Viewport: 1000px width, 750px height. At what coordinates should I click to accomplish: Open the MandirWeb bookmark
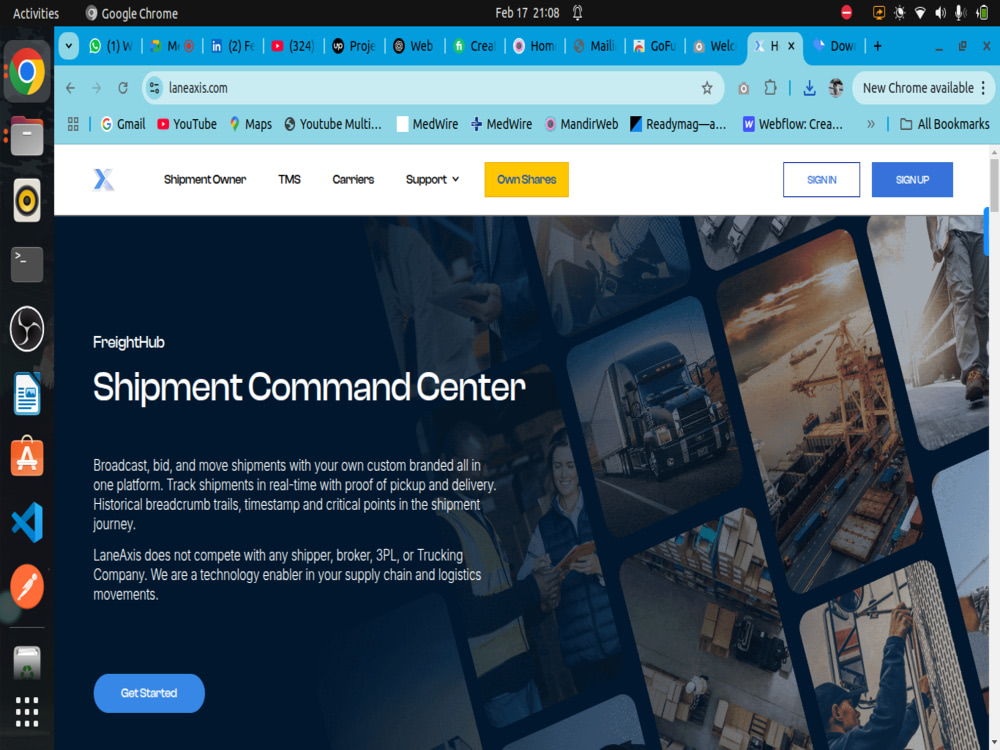pyautogui.click(x=581, y=124)
